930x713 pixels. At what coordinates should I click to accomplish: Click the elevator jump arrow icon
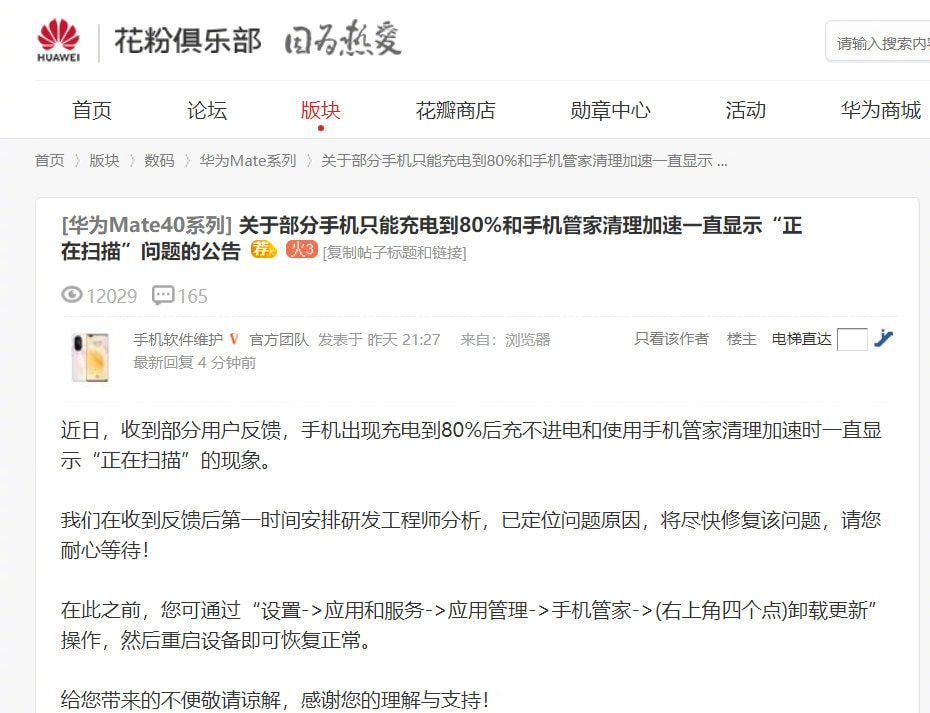(x=883, y=338)
